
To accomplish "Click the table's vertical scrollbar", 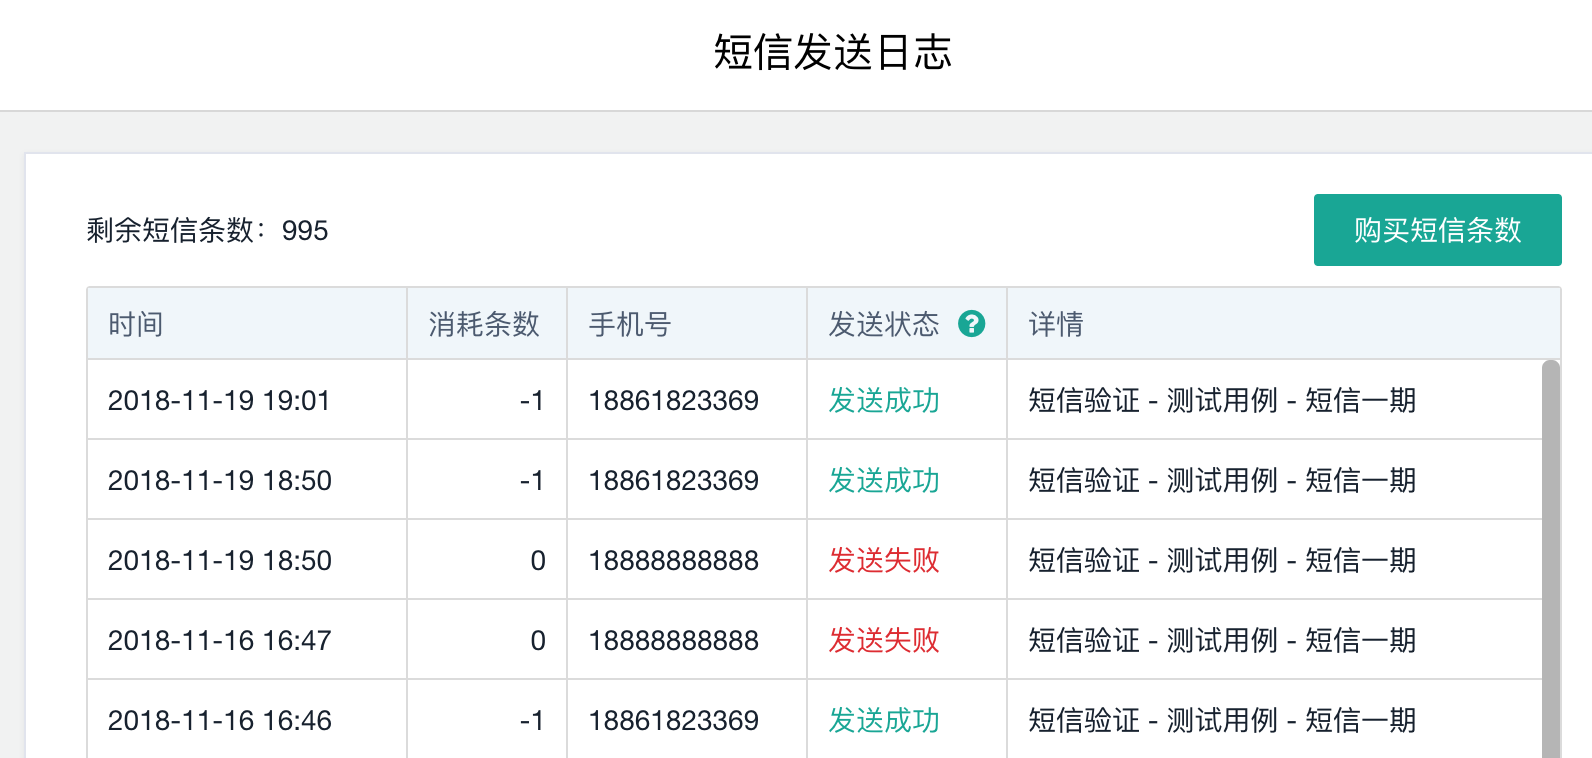I will tap(1551, 559).
